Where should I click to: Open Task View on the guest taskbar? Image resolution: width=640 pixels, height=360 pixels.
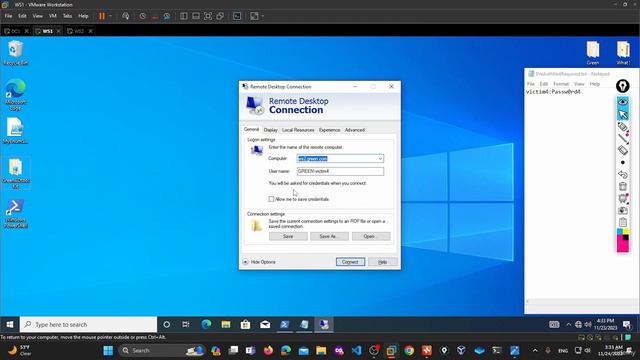click(x=186, y=324)
